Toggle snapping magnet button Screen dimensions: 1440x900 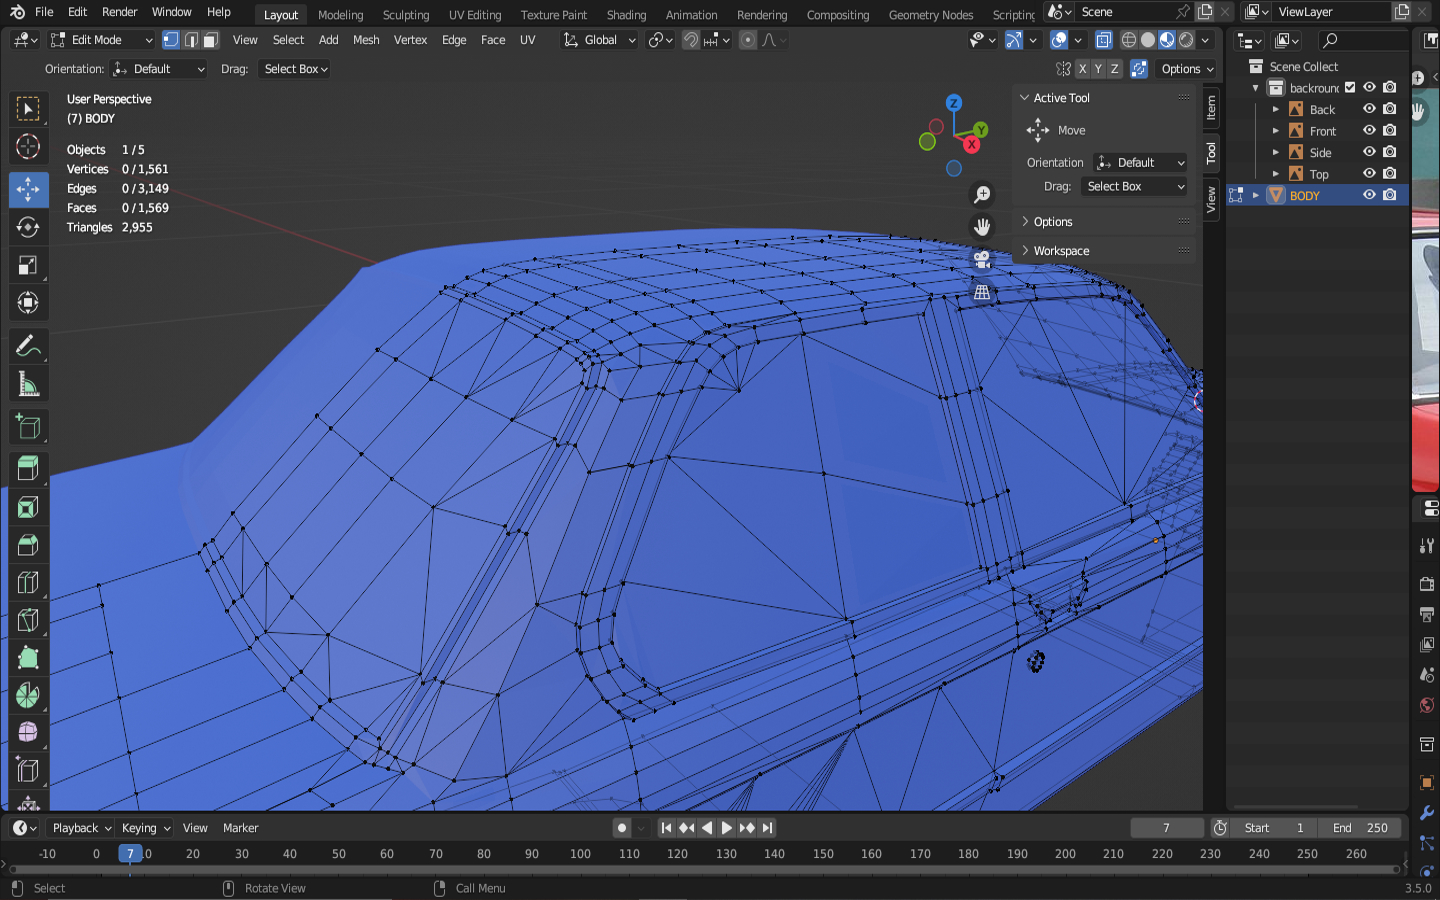point(690,40)
